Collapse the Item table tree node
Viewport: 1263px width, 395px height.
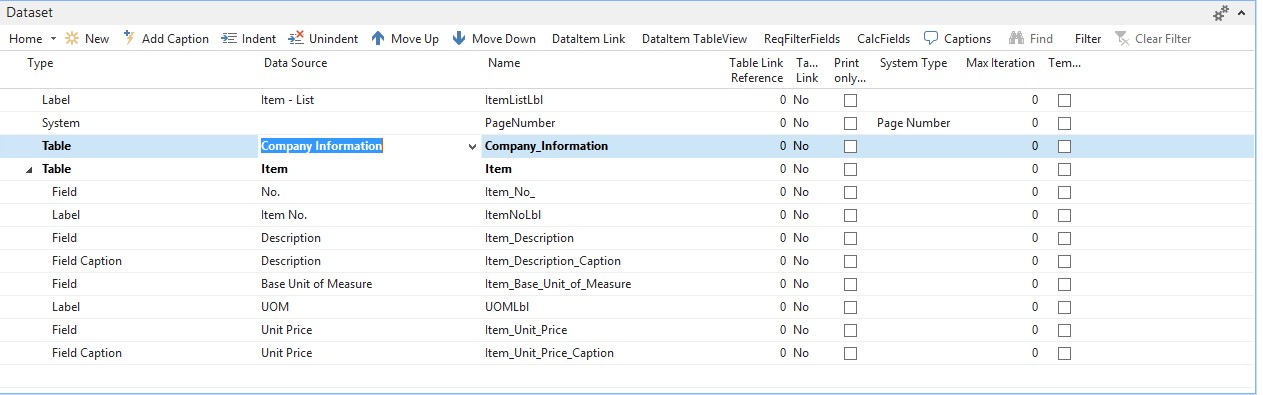tap(29, 170)
